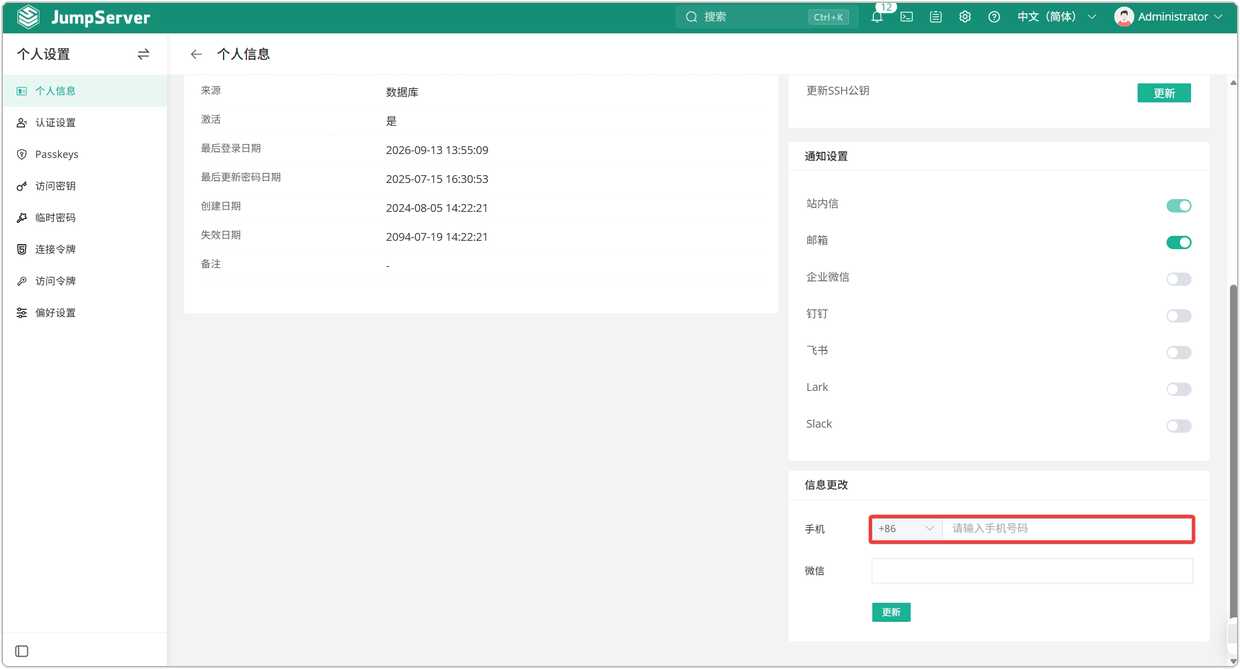Click the 访问密钥 key icon in sidebar
Image resolution: width=1240 pixels, height=669 pixels.
click(x=22, y=186)
